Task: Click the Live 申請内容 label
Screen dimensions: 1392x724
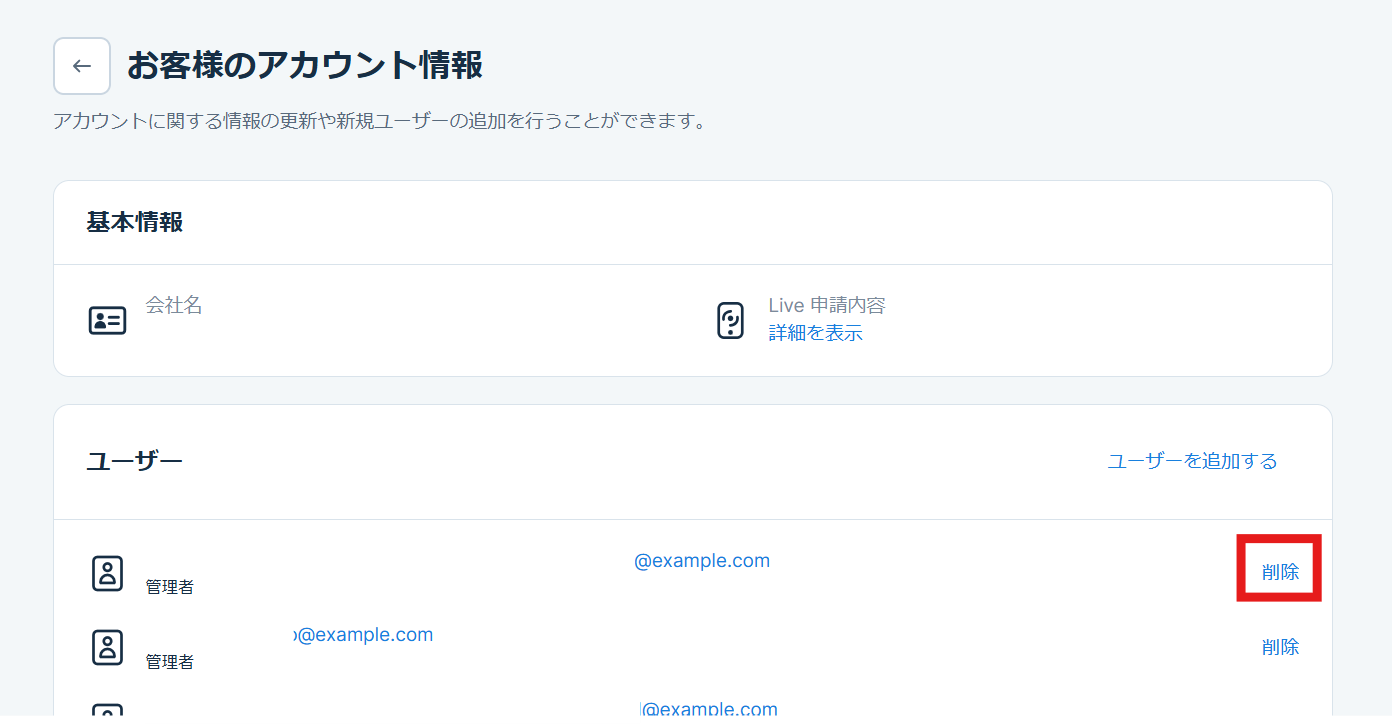Action: pos(826,306)
